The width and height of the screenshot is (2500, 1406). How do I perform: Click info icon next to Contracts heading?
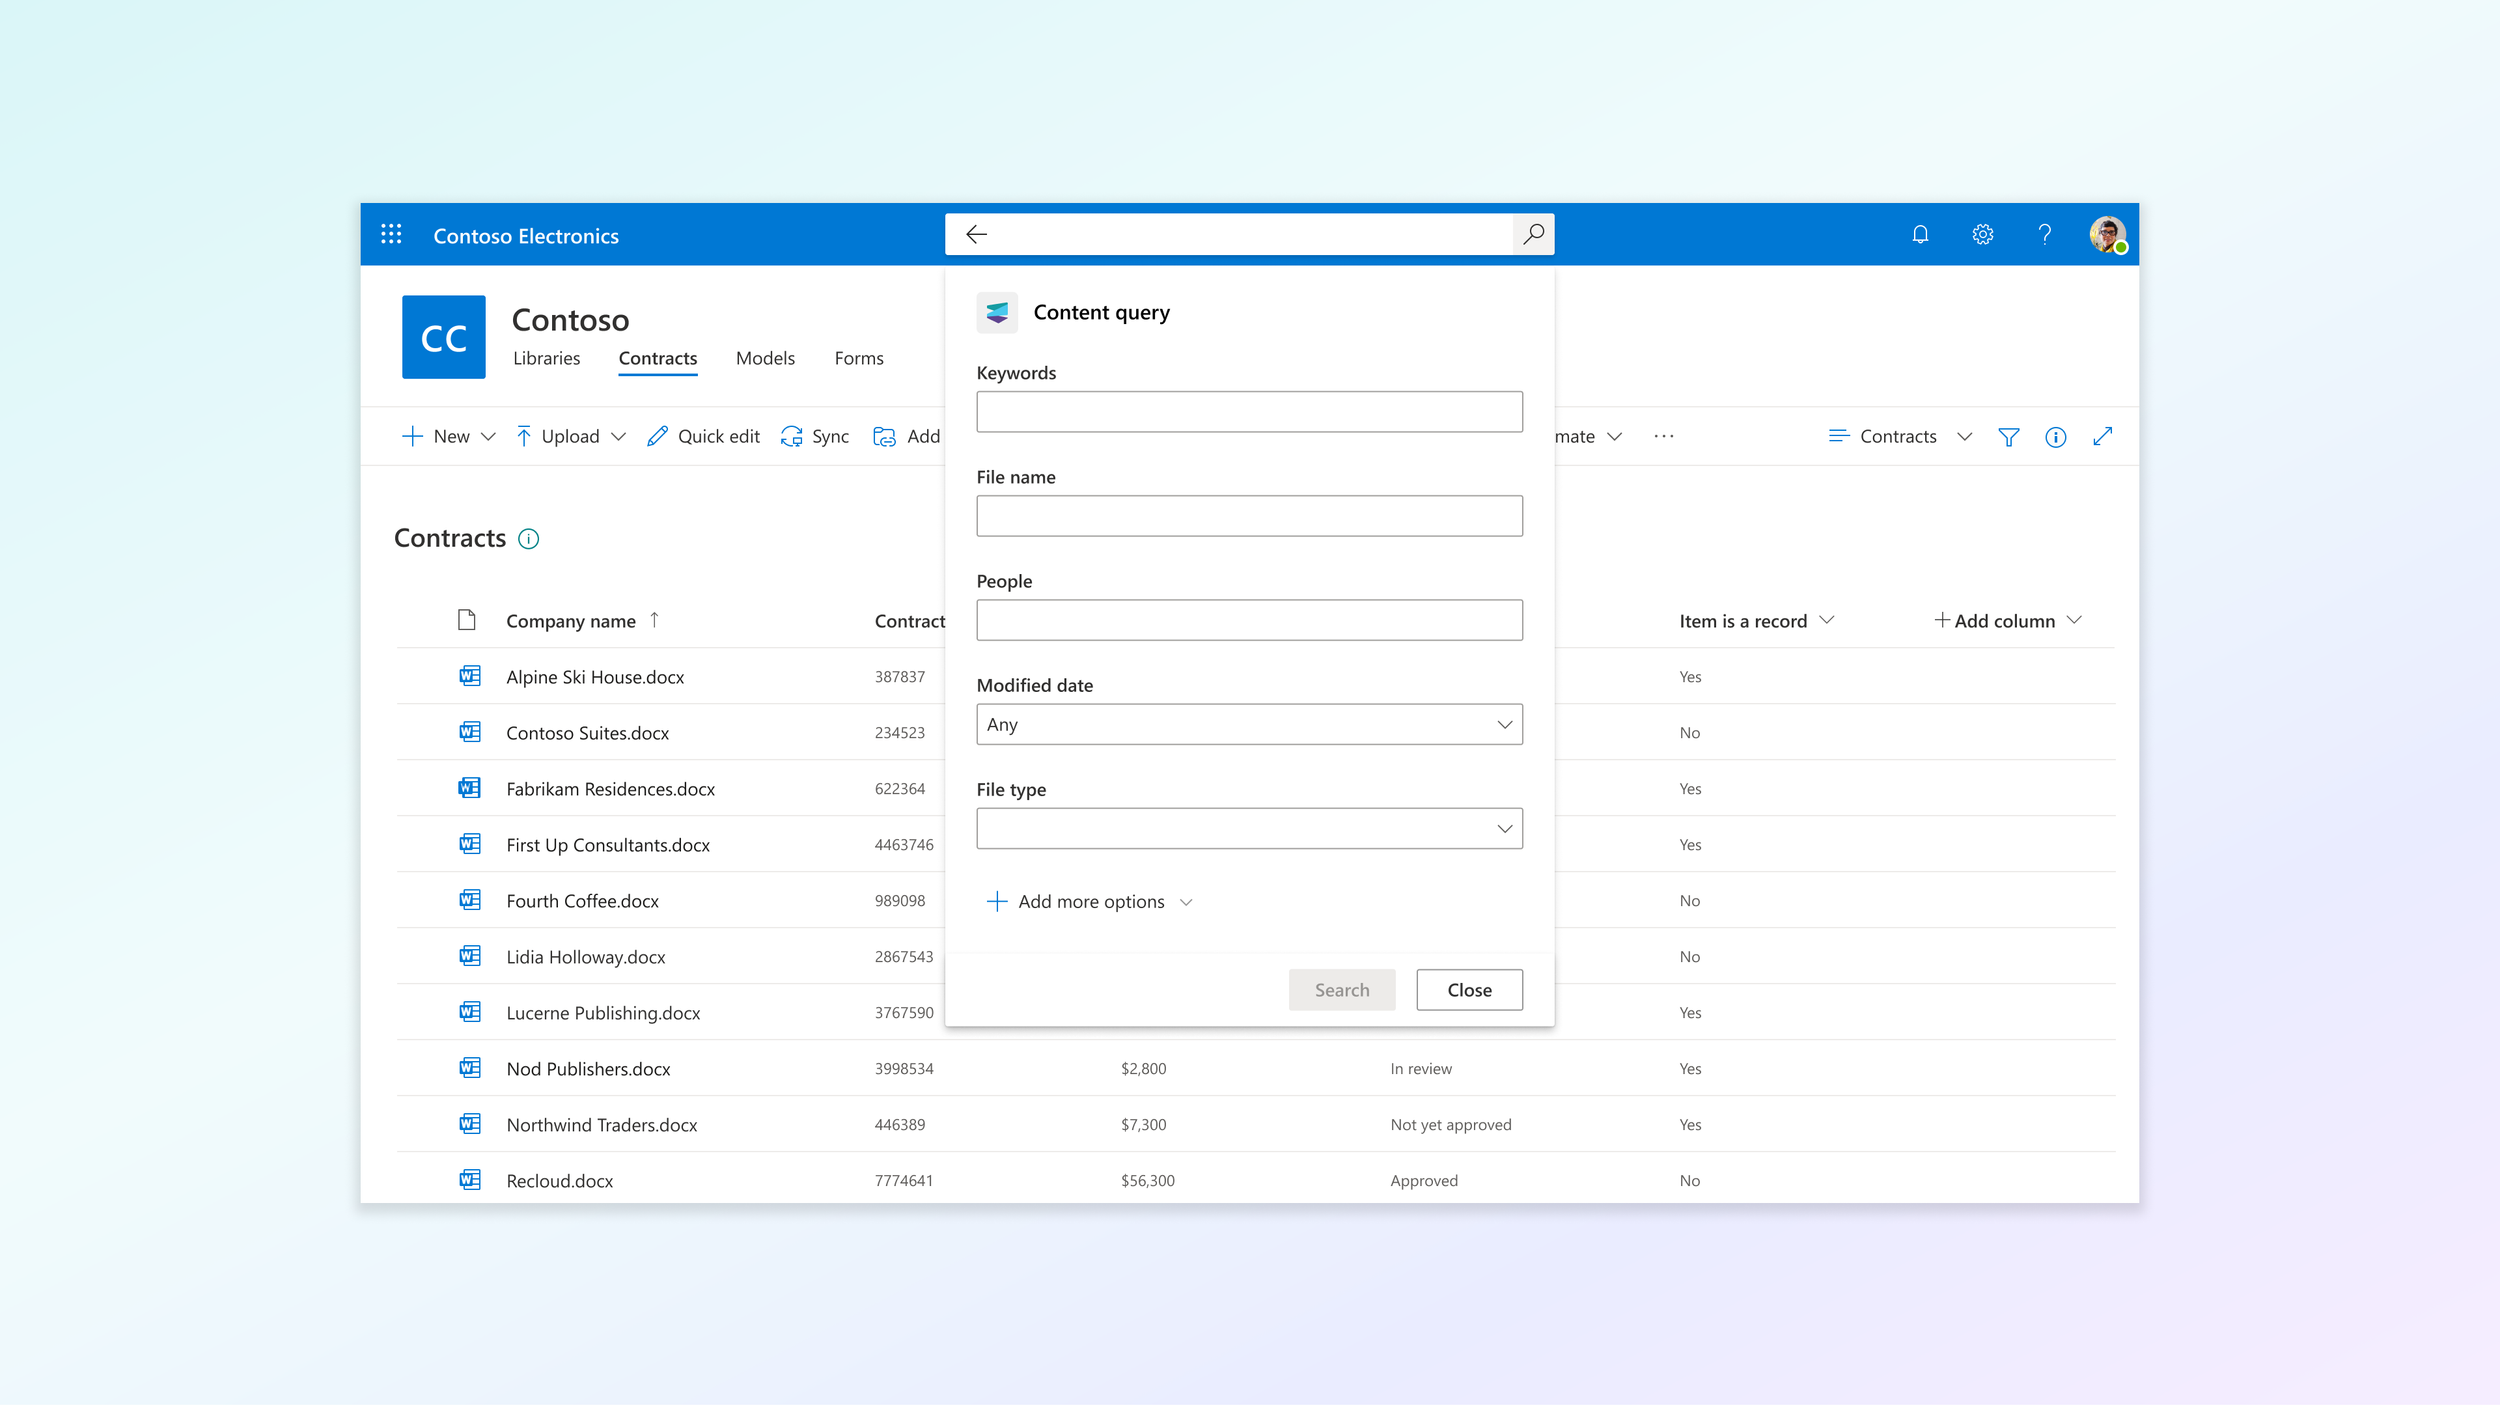529,539
